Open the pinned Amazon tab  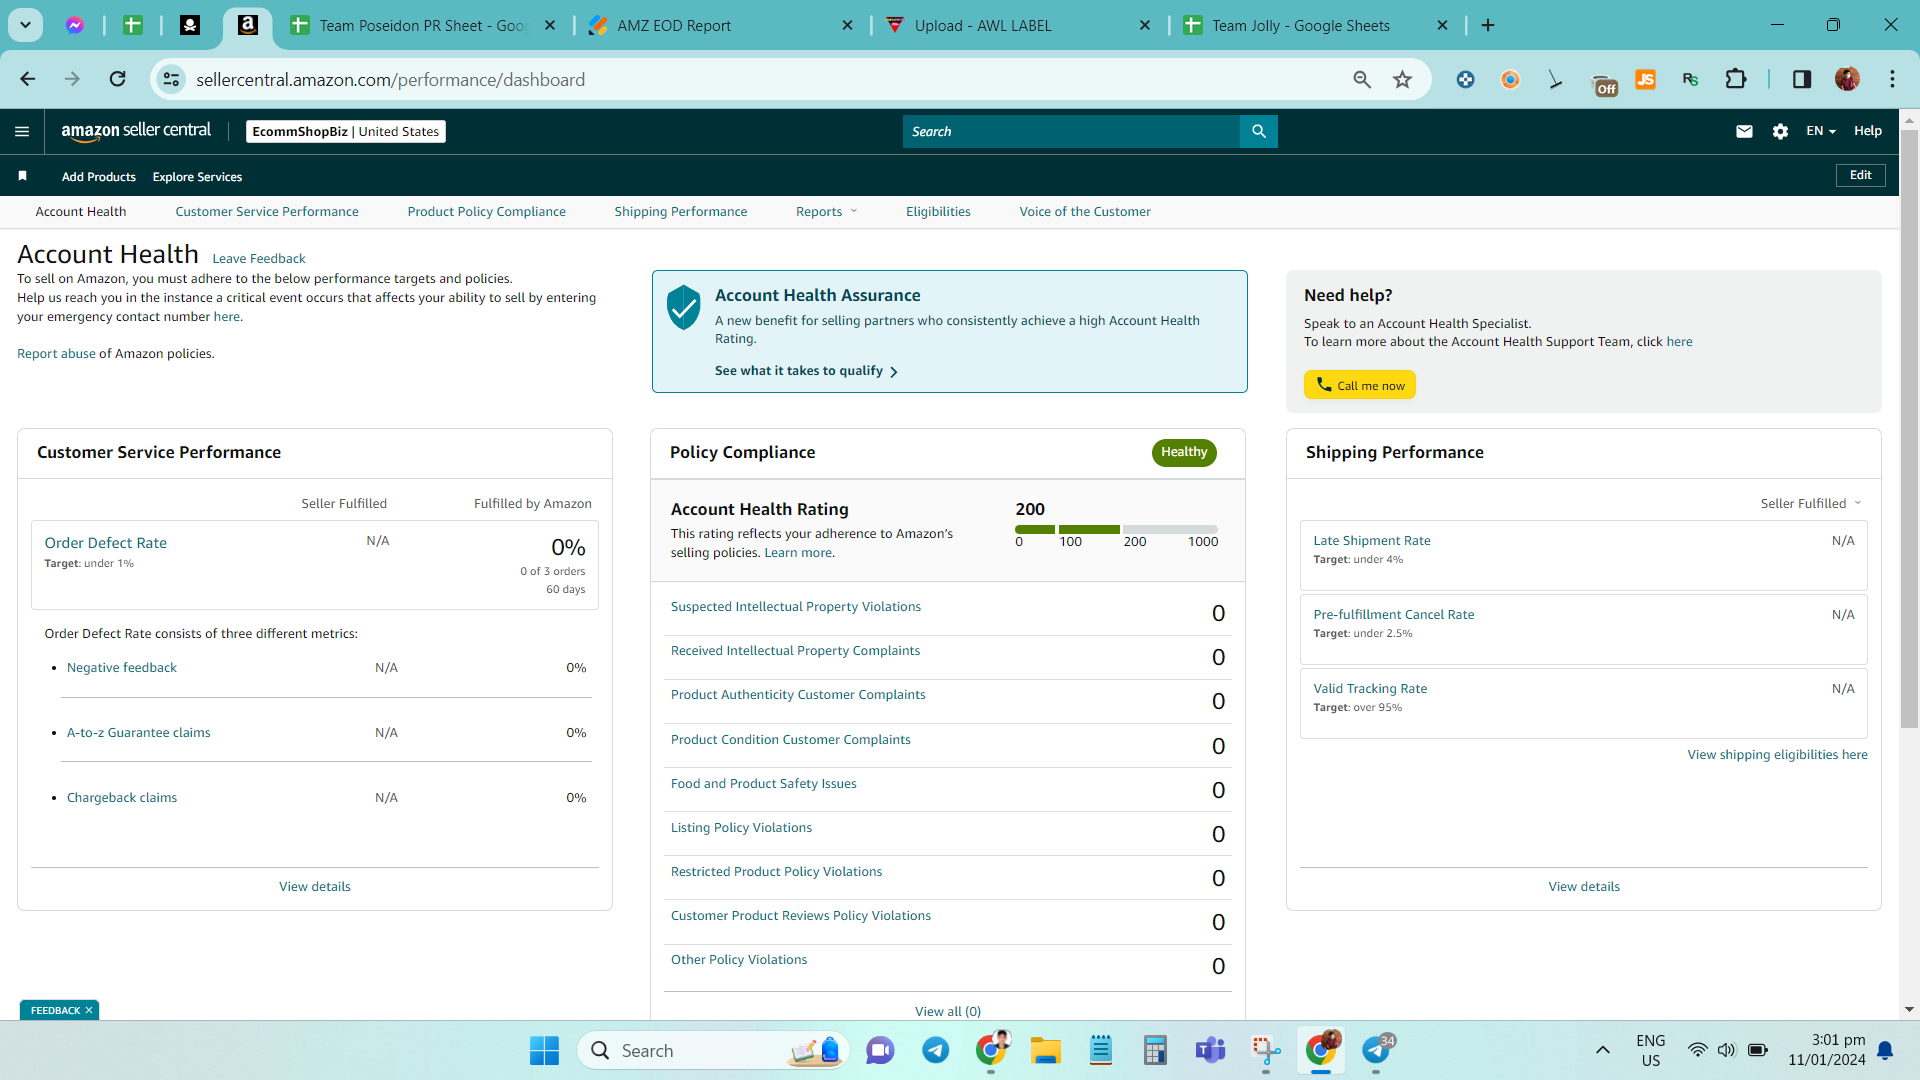[x=247, y=25]
